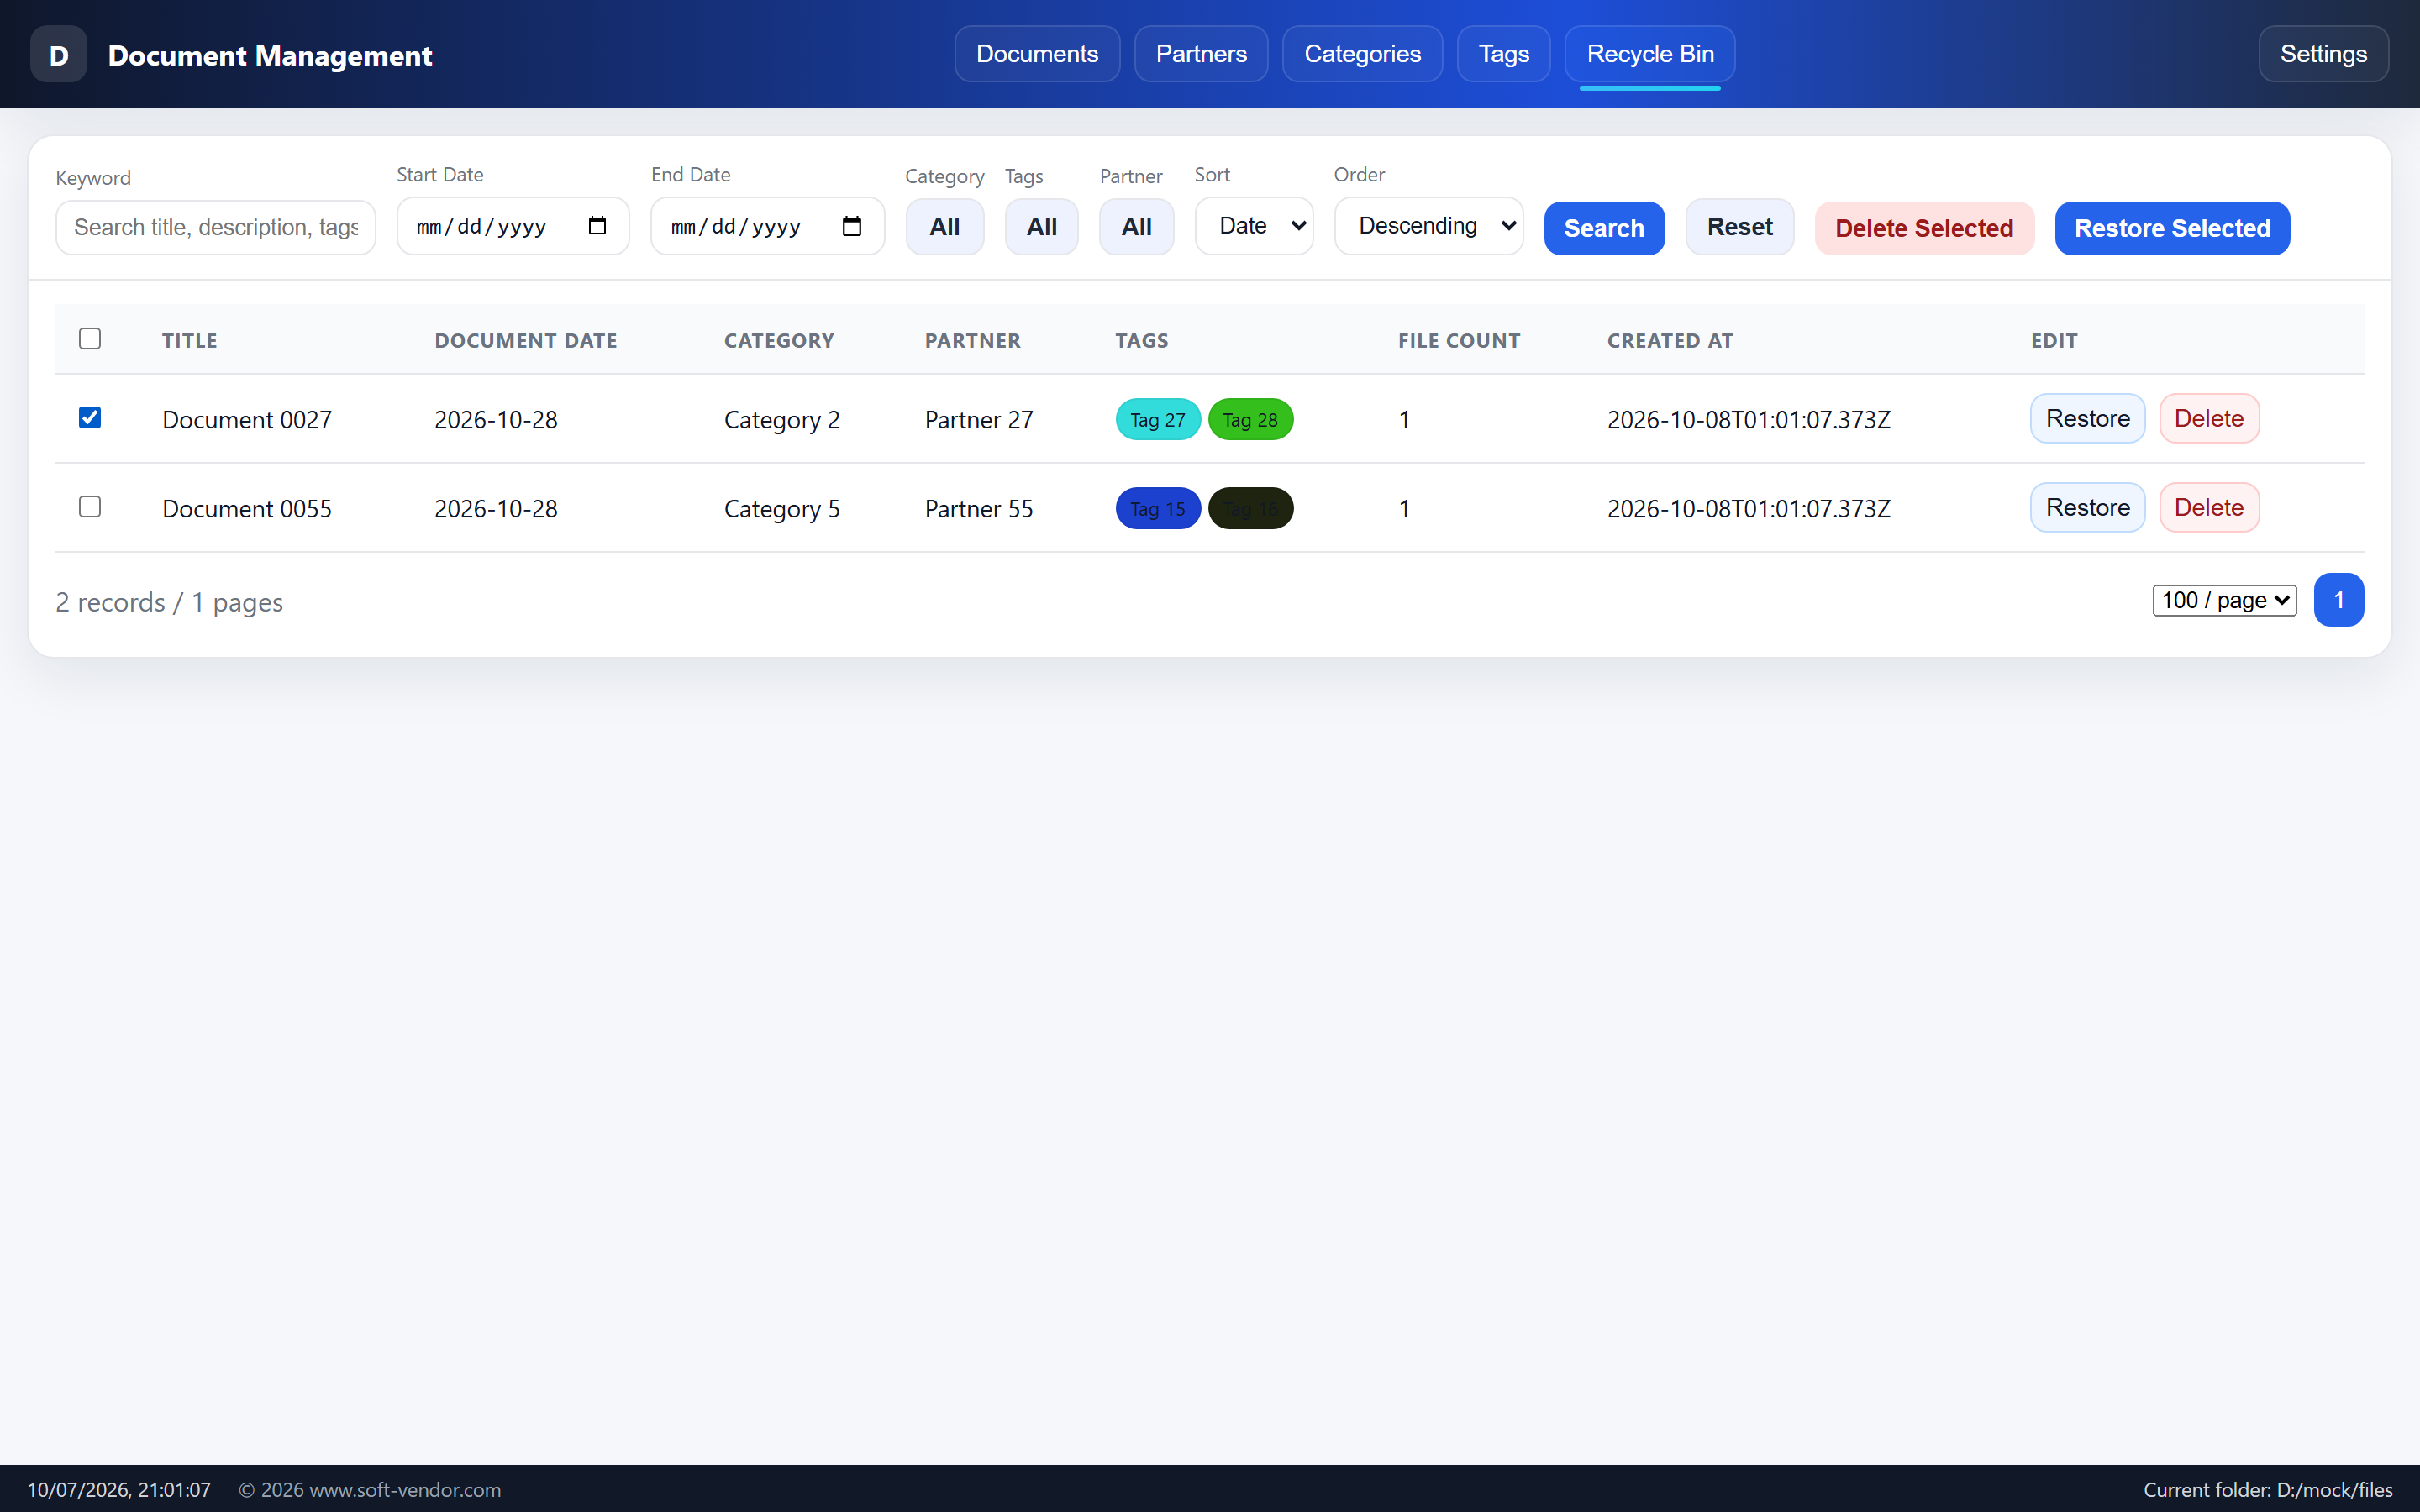
Task: Click the Partner 55 cell
Action: 979,509
